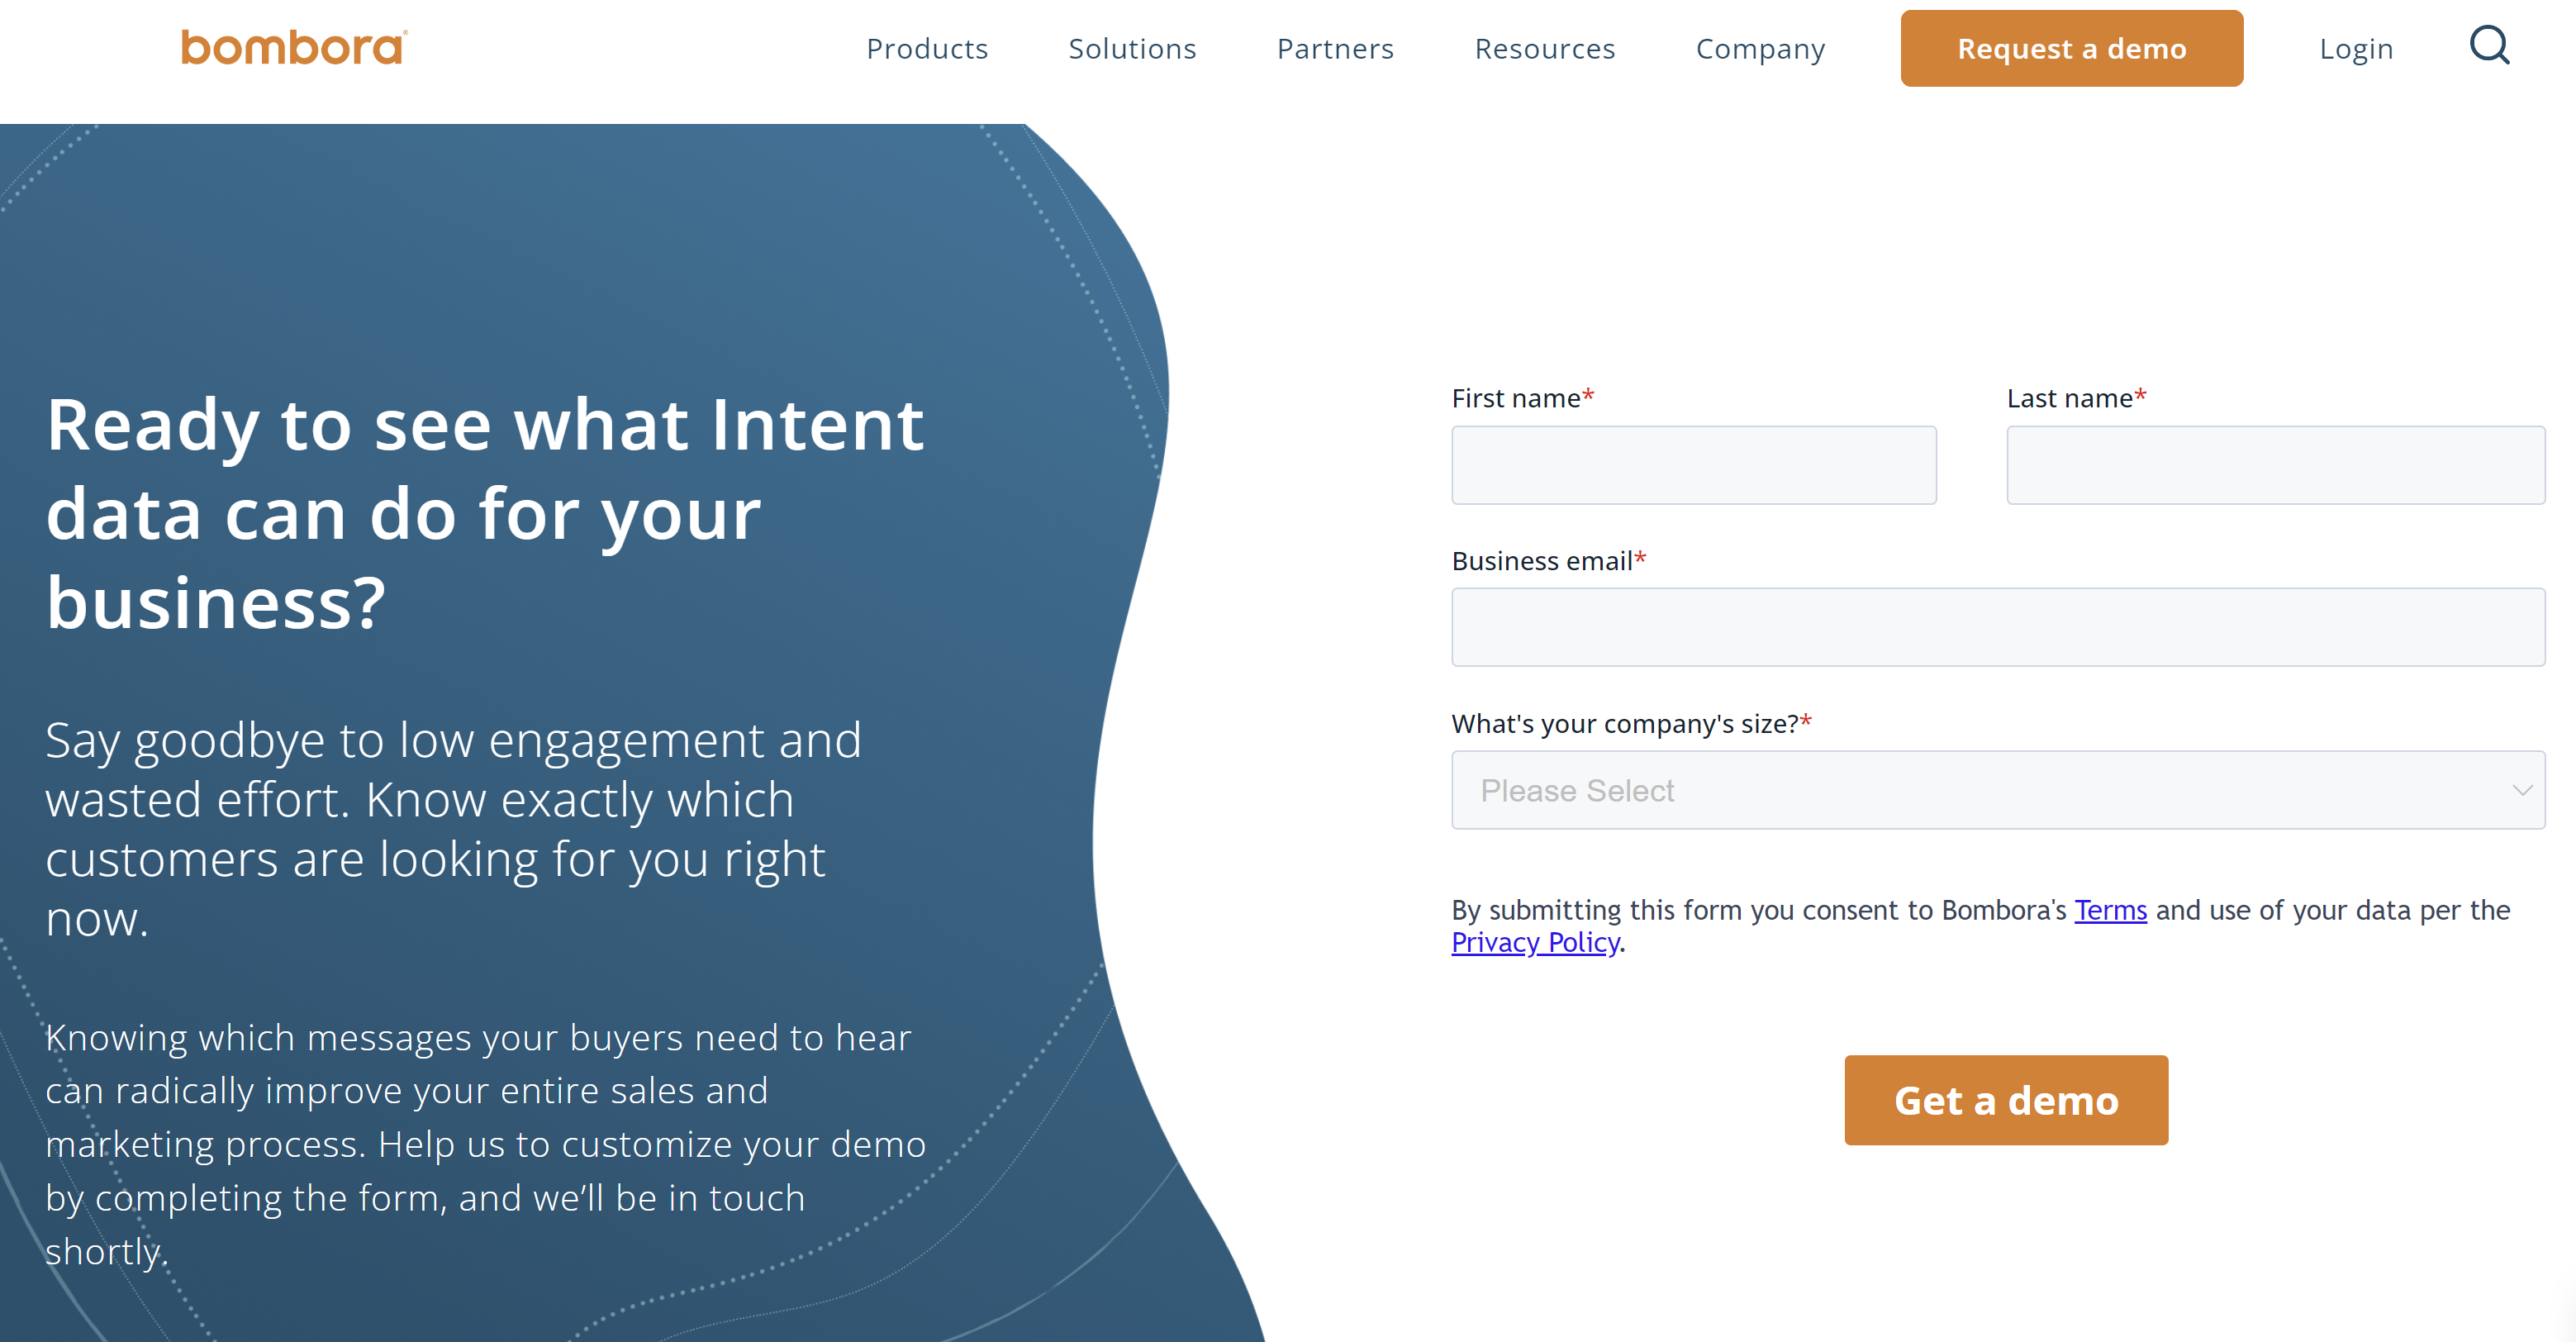The width and height of the screenshot is (2576, 1342).
Task: Click the Login link
Action: [2356, 49]
